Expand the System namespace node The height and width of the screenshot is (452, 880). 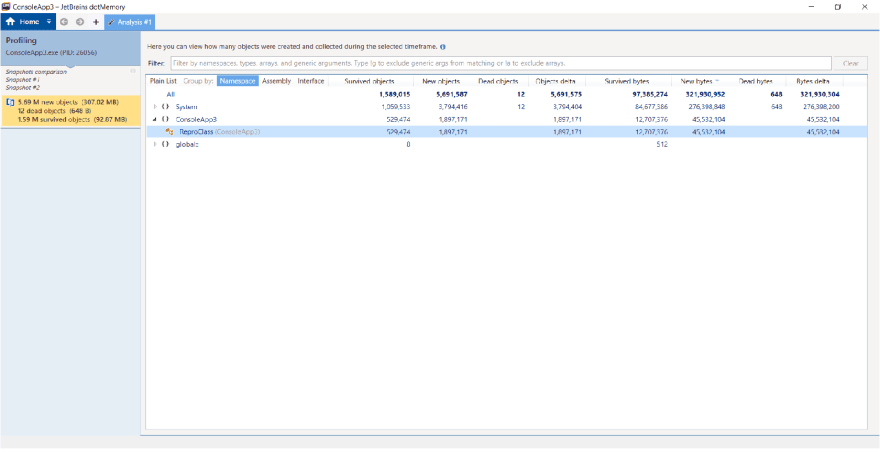[155, 107]
